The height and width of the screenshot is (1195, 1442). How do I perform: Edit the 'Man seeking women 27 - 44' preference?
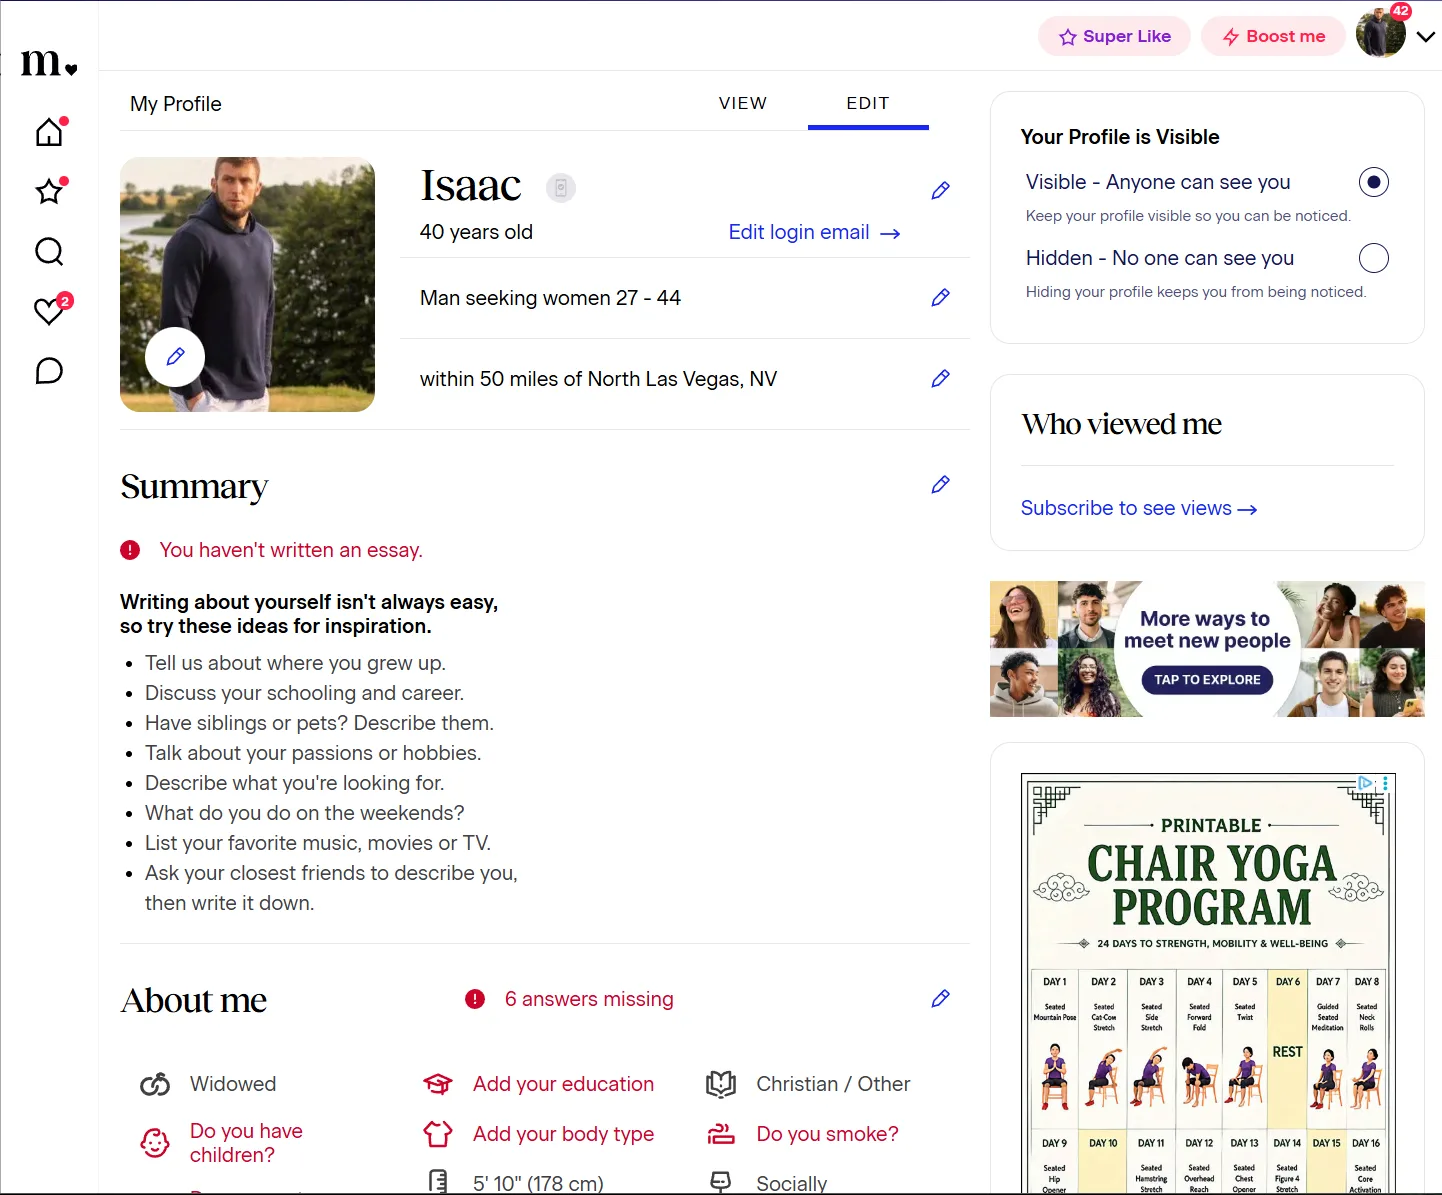[x=940, y=297]
